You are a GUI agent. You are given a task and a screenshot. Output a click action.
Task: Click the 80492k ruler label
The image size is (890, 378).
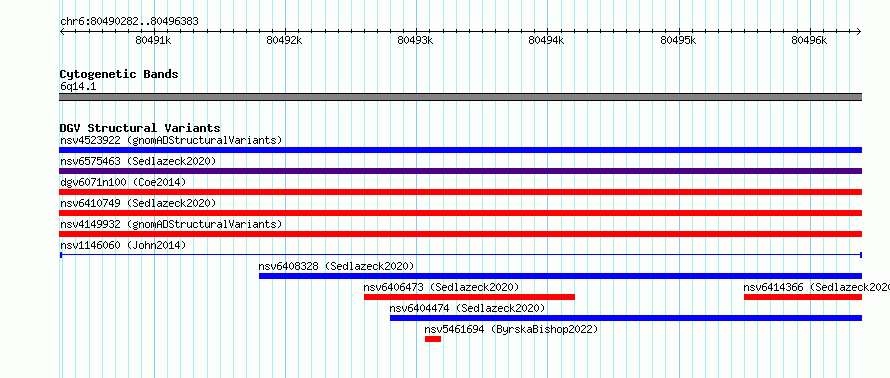click(284, 40)
